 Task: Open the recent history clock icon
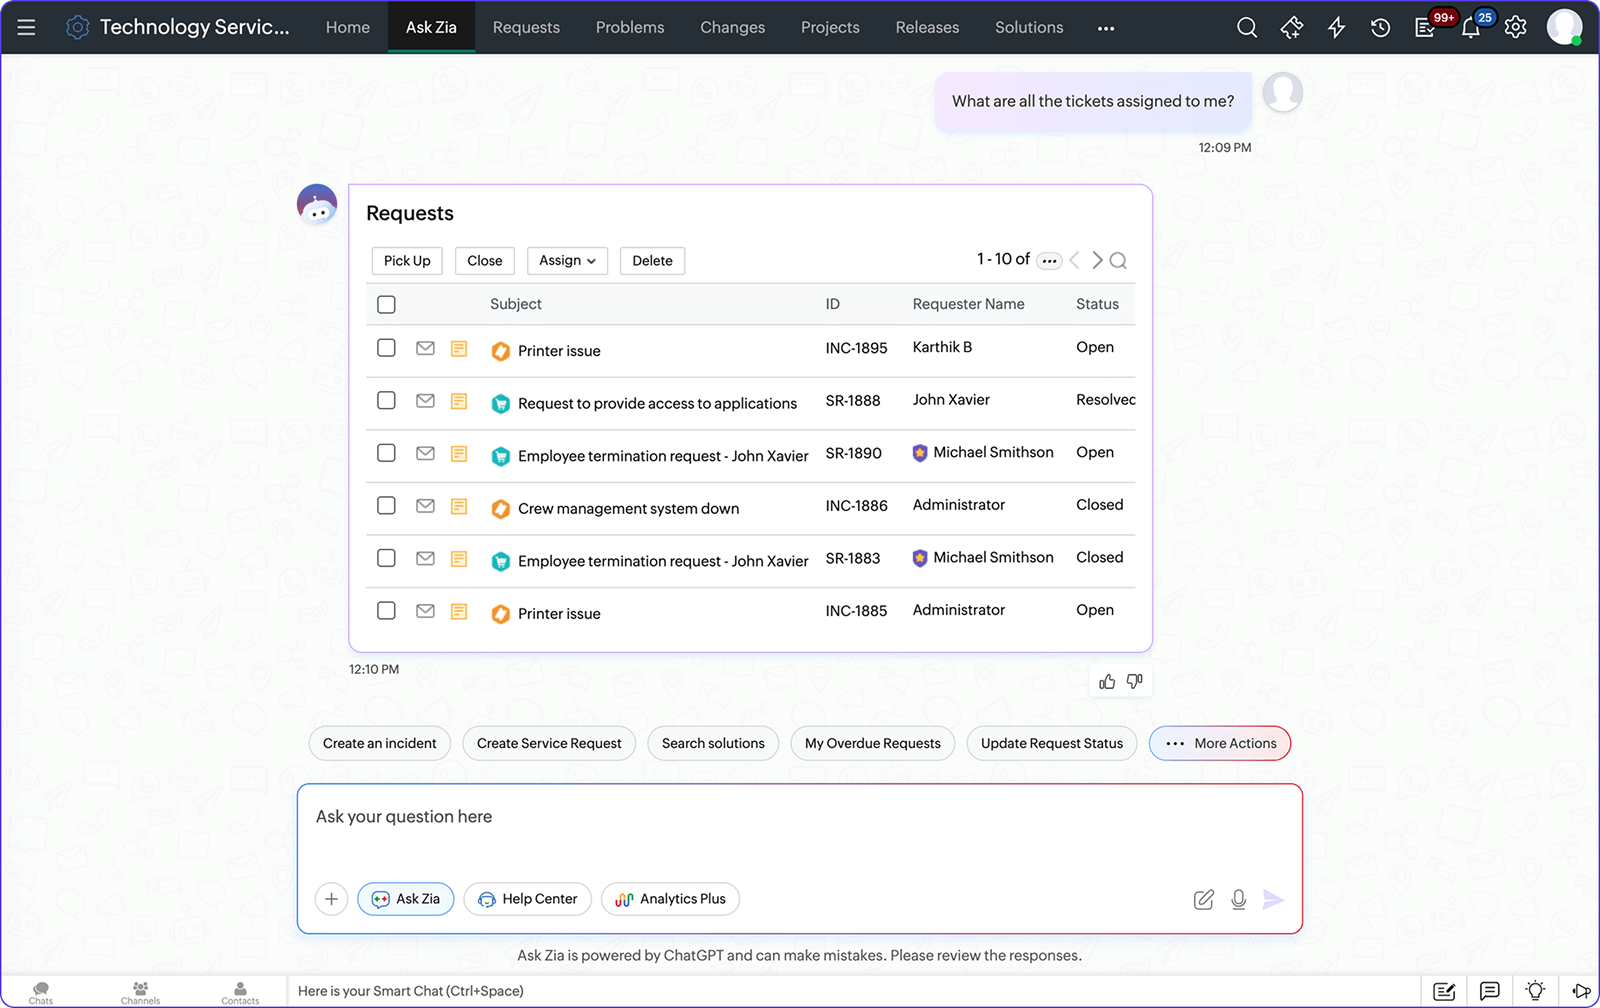(1380, 27)
